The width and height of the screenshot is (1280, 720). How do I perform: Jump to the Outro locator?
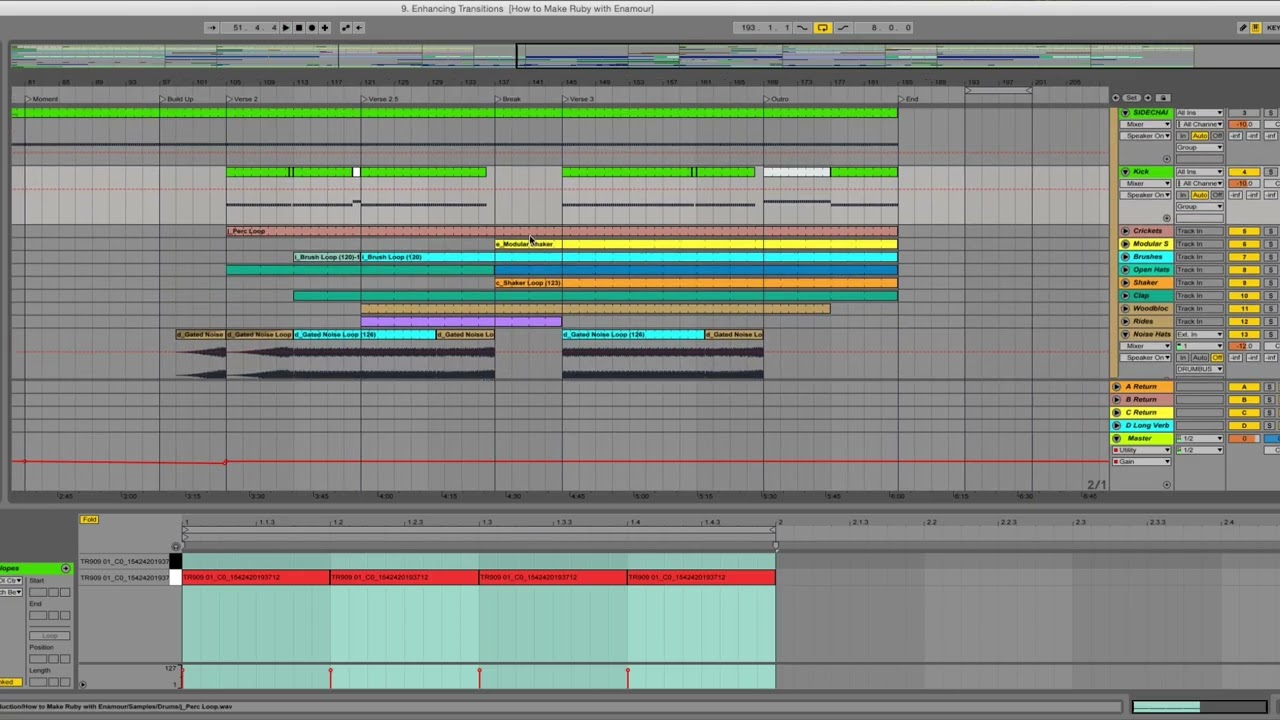coord(778,99)
